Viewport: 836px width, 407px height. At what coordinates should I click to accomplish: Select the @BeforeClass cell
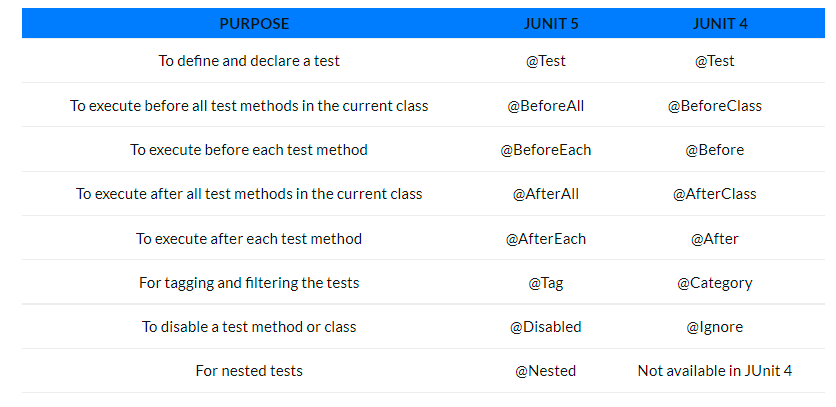[x=714, y=106]
